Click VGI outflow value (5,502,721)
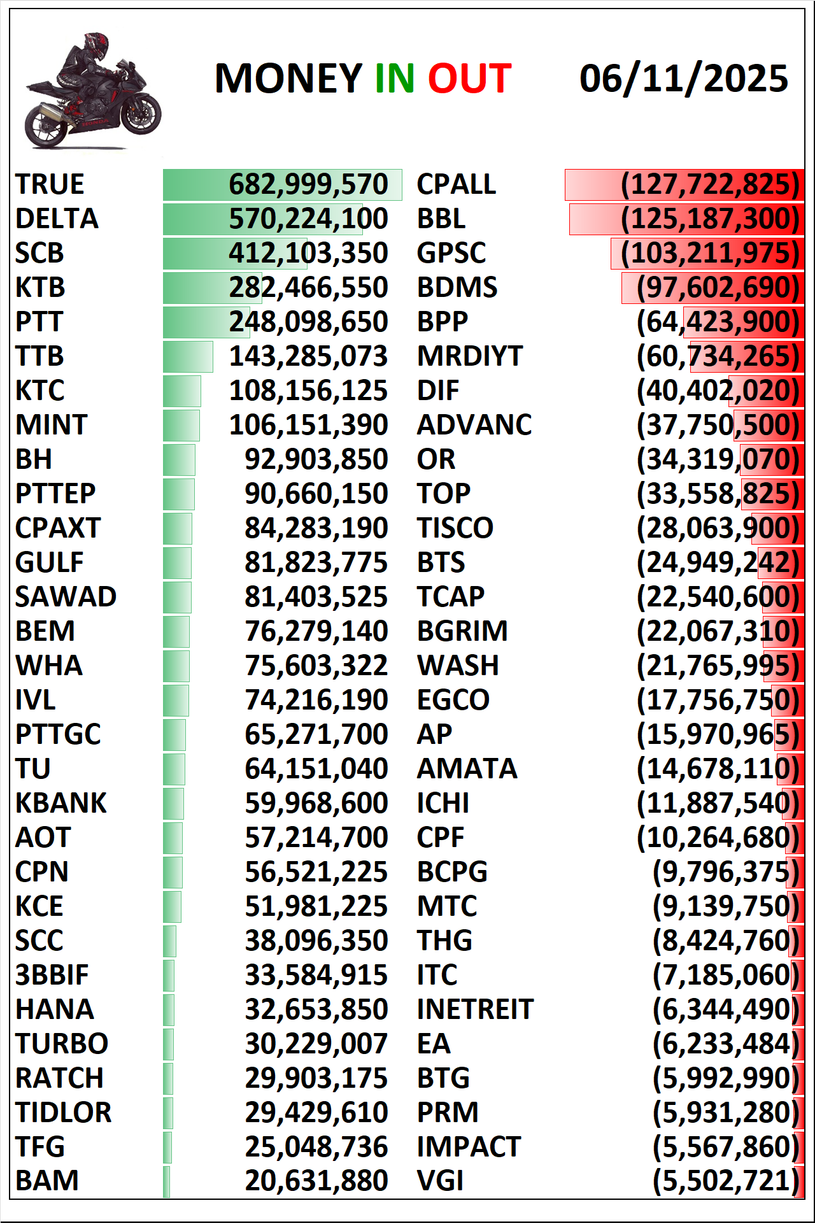The image size is (815, 1223). pos(726,1181)
